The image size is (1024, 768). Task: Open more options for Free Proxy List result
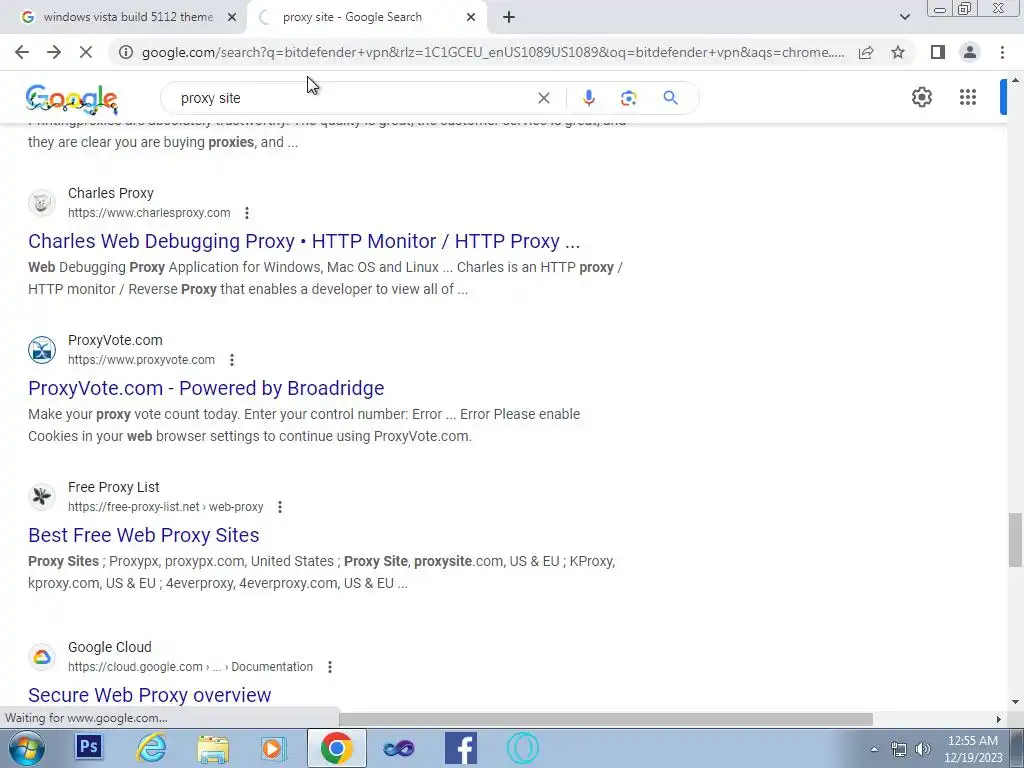click(x=280, y=507)
